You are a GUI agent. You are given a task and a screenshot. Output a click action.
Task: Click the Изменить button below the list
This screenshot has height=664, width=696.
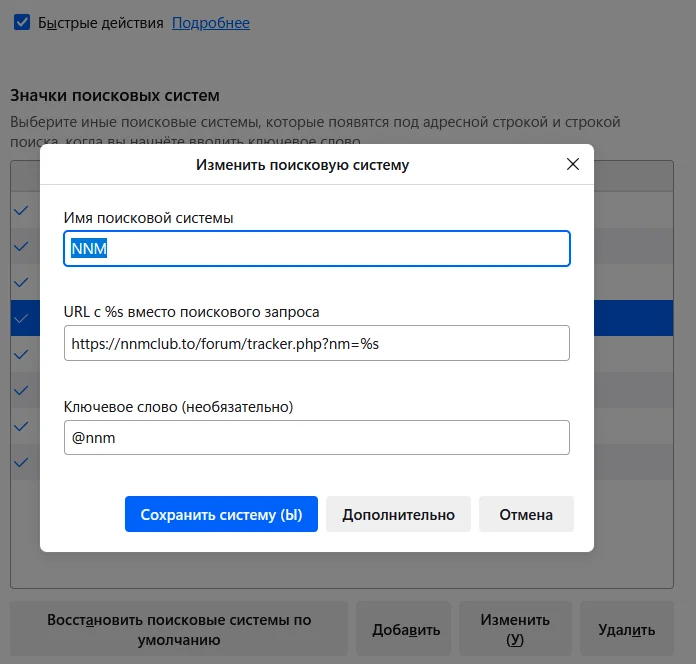[x=515, y=630]
